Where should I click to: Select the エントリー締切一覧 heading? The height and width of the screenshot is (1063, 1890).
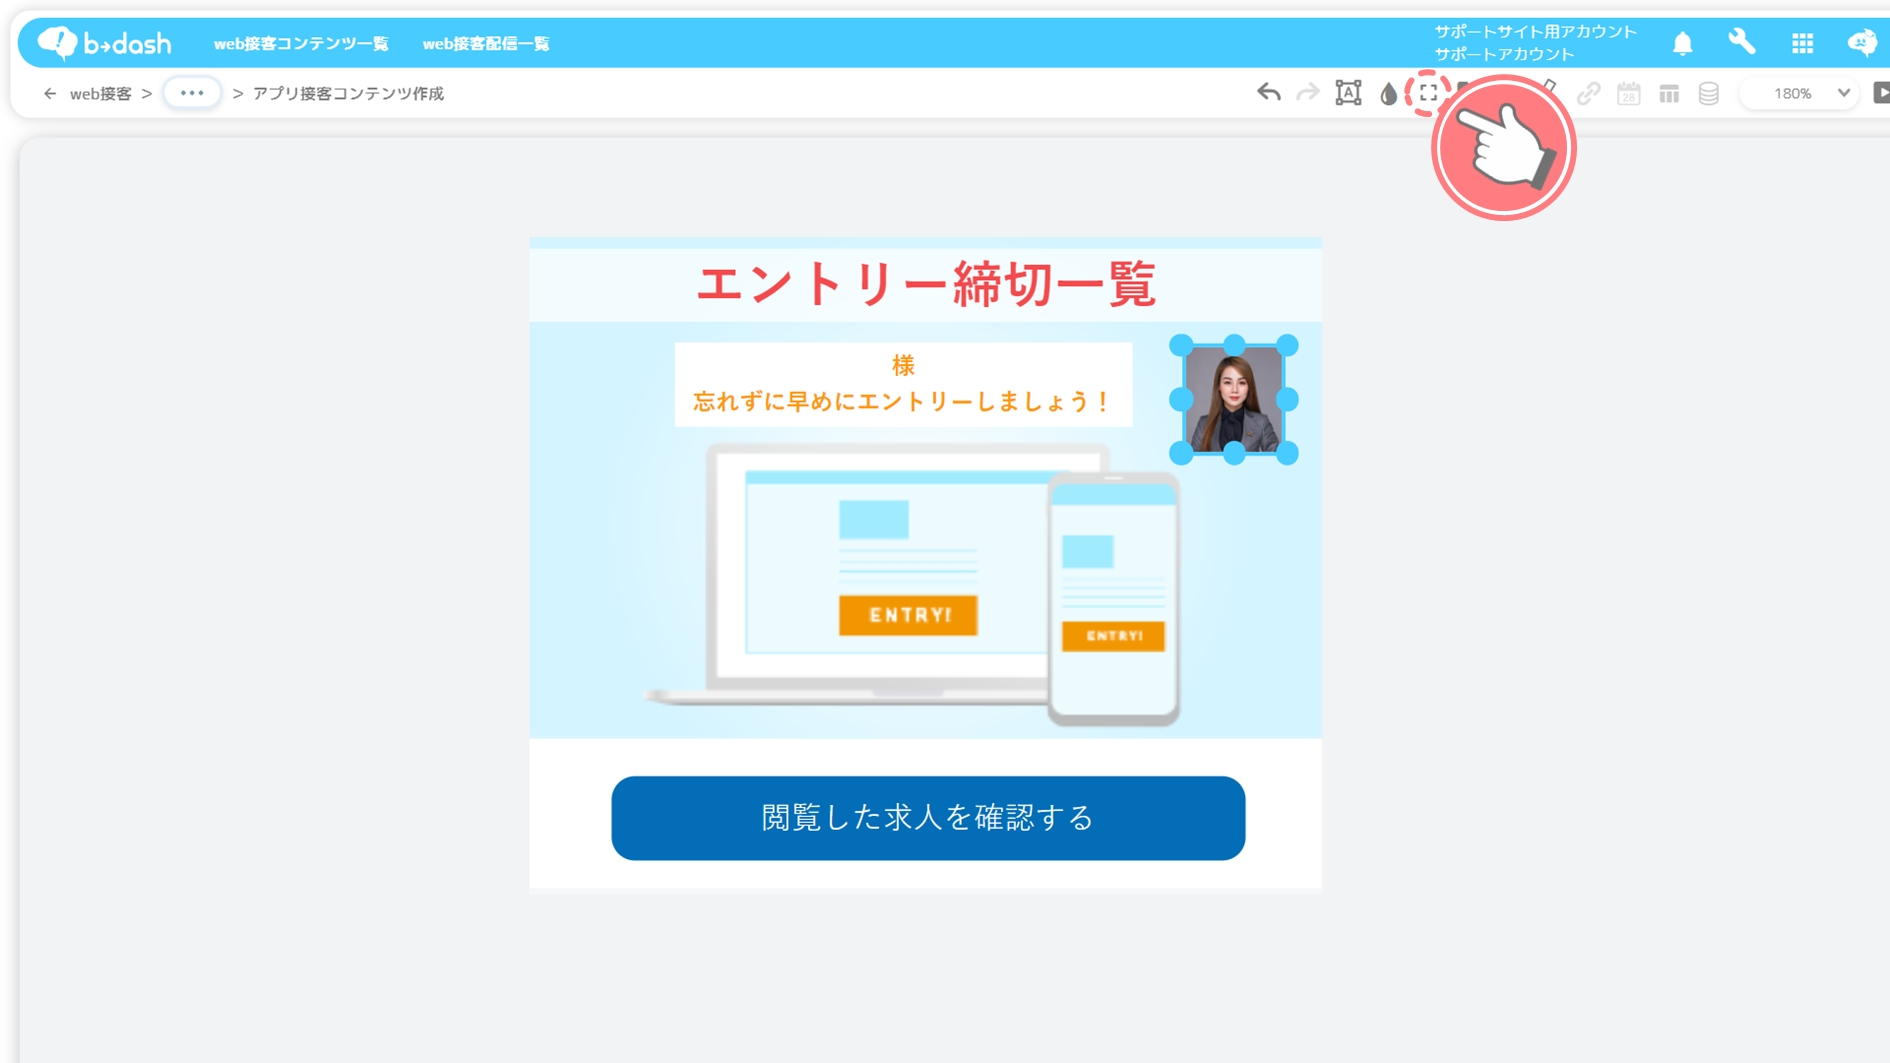[926, 284]
